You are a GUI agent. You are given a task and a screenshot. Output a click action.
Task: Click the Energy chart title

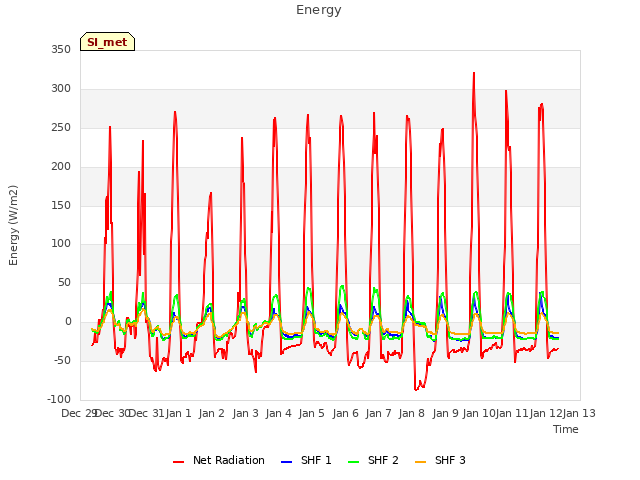(319, 10)
